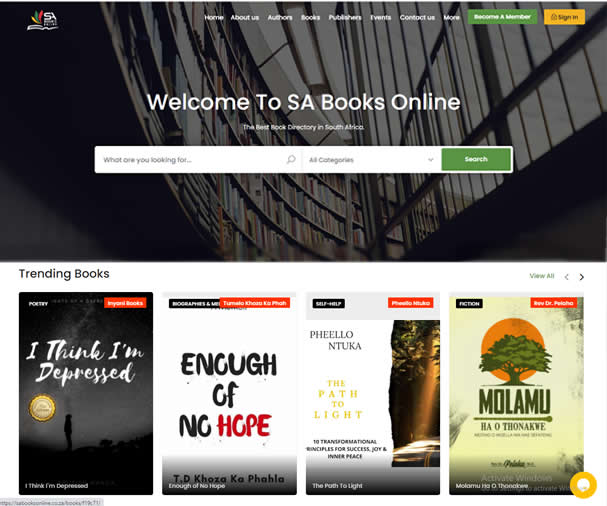Open the Publishers nav item
This screenshot has width=607, height=506.
click(345, 17)
